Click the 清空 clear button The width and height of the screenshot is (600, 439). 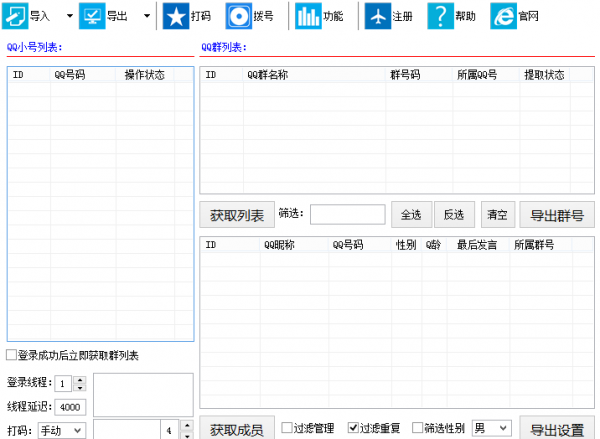tap(498, 214)
